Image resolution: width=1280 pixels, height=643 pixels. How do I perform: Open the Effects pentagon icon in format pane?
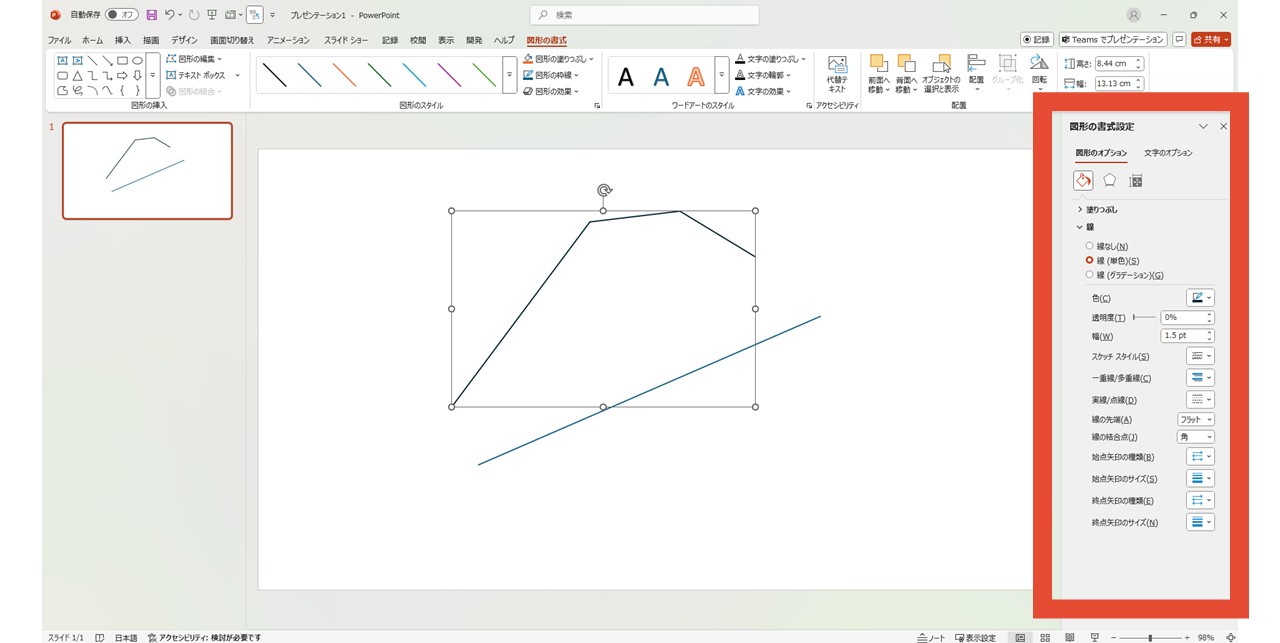coord(1109,180)
